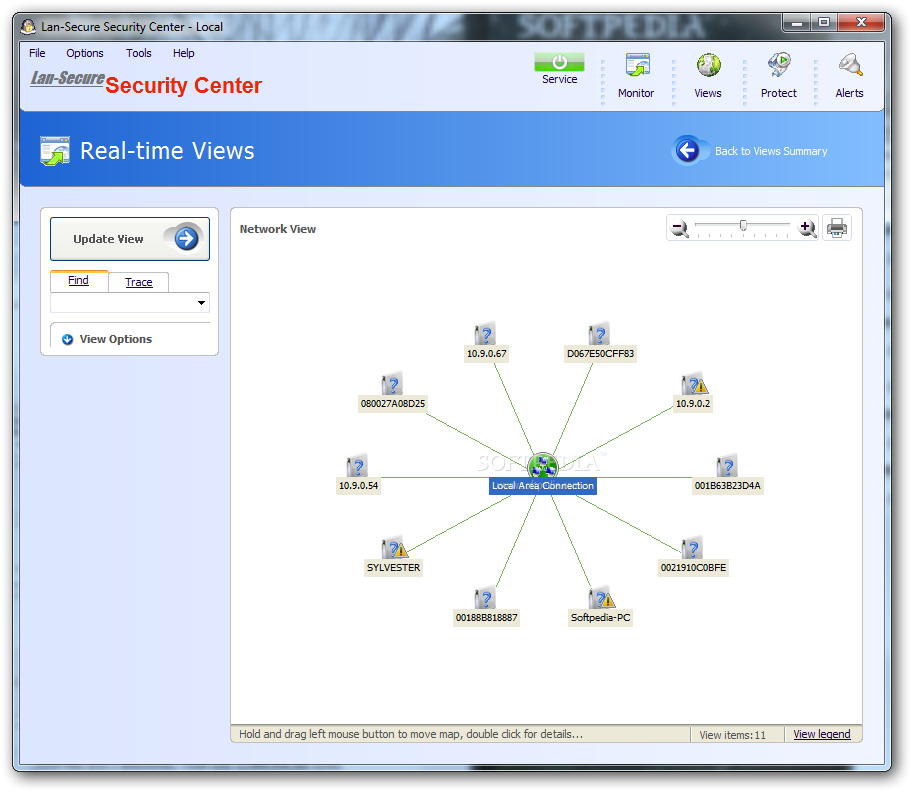Open the Tools menu
912x792 pixels.
click(138, 53)
